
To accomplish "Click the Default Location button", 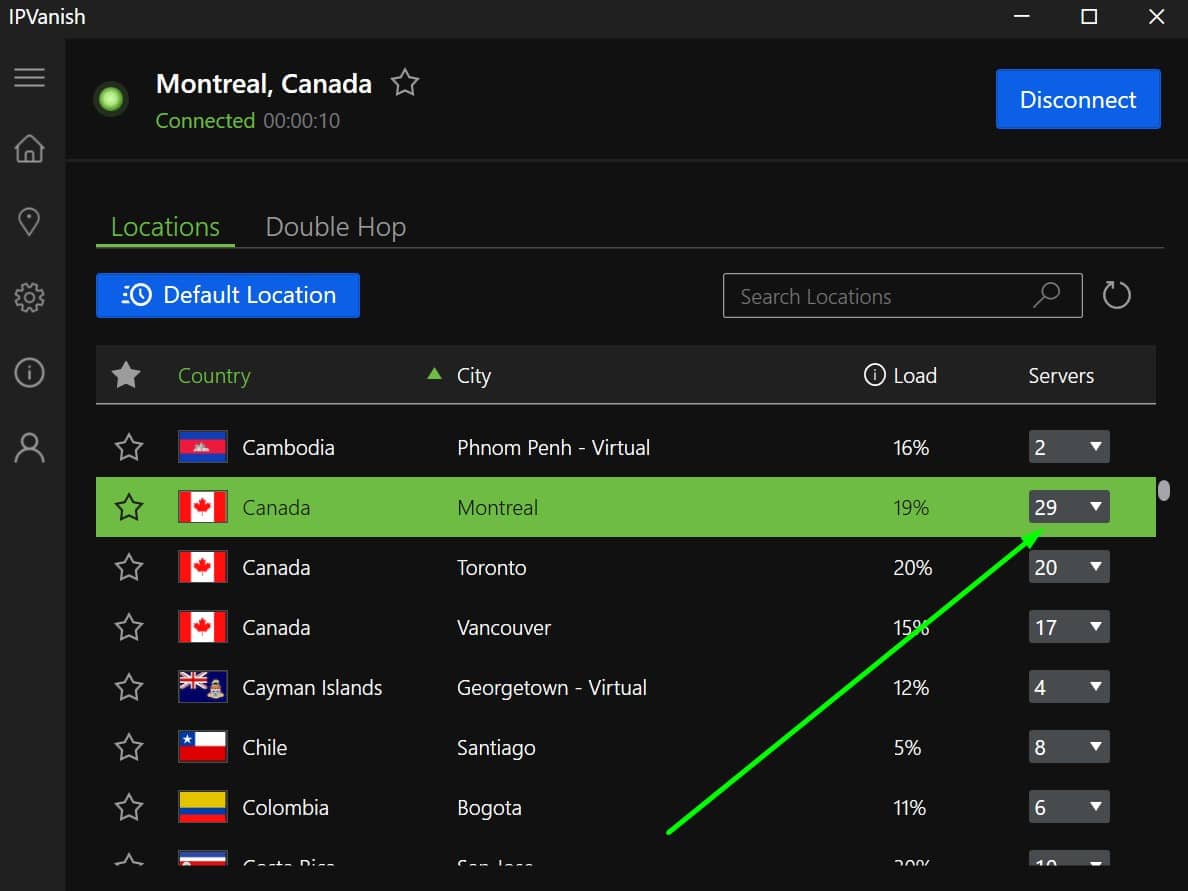I will pos(227,295).
